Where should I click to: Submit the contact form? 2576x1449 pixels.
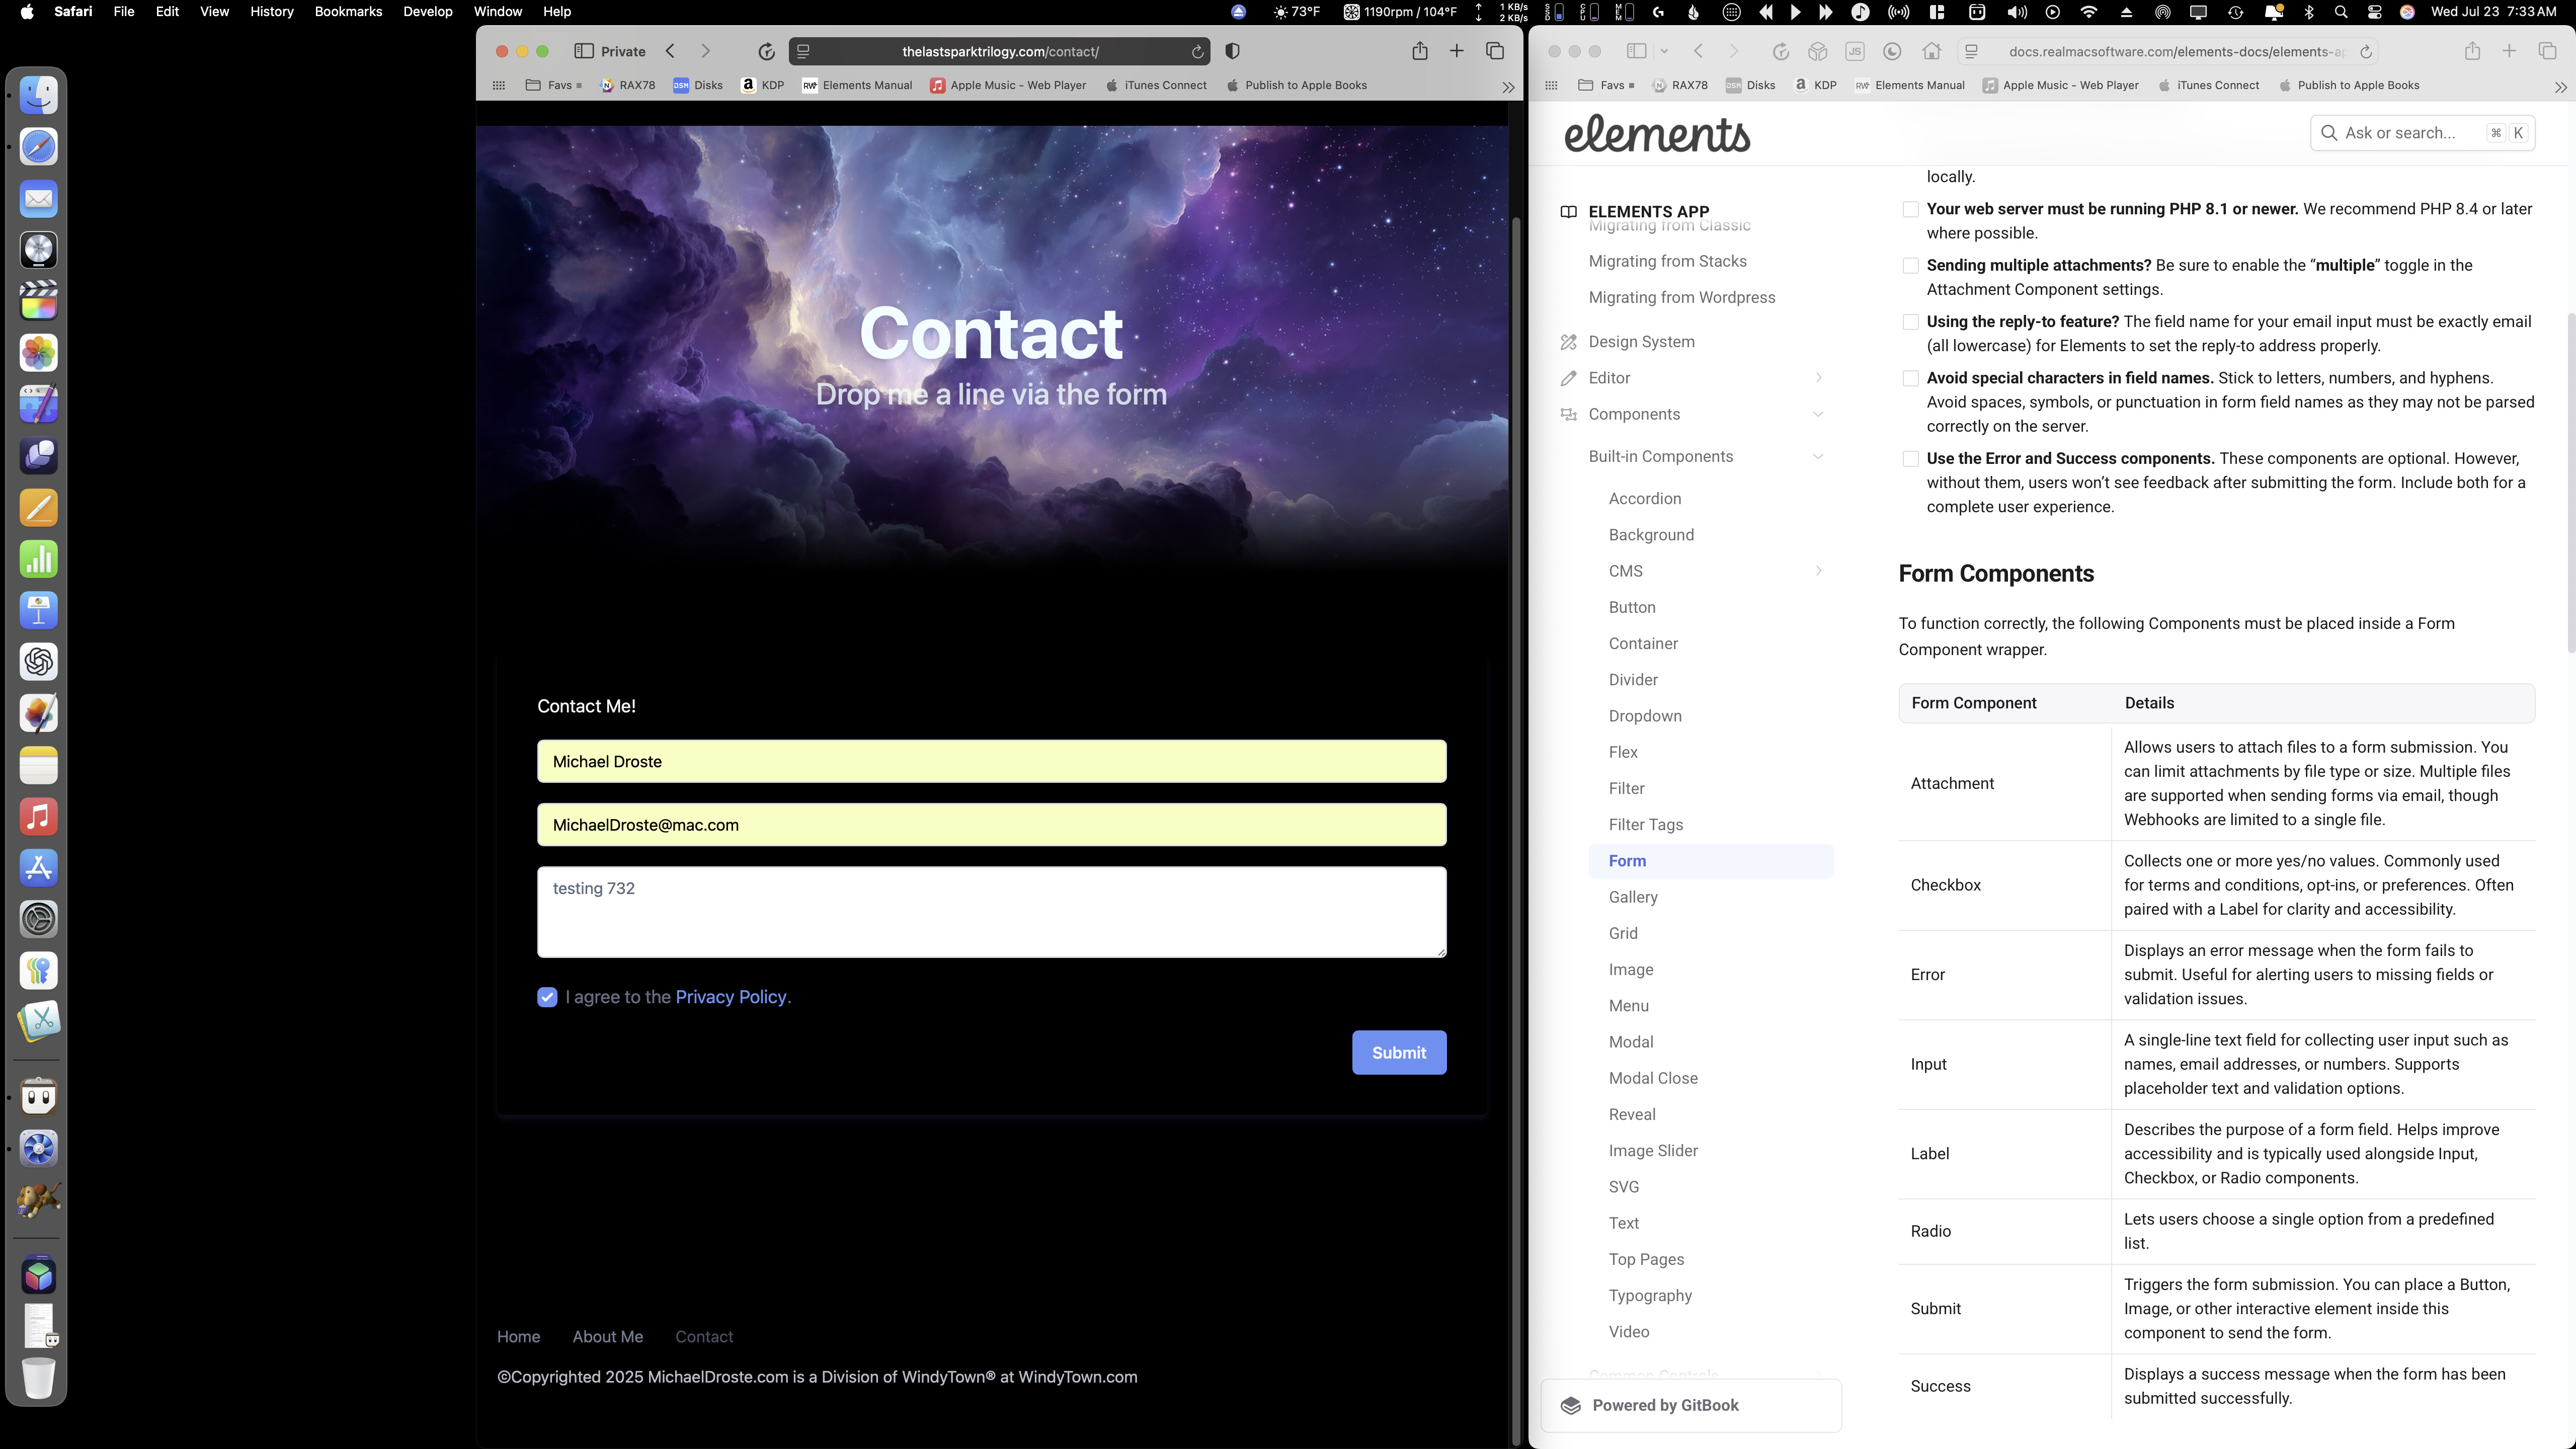pos(1398,1052)
